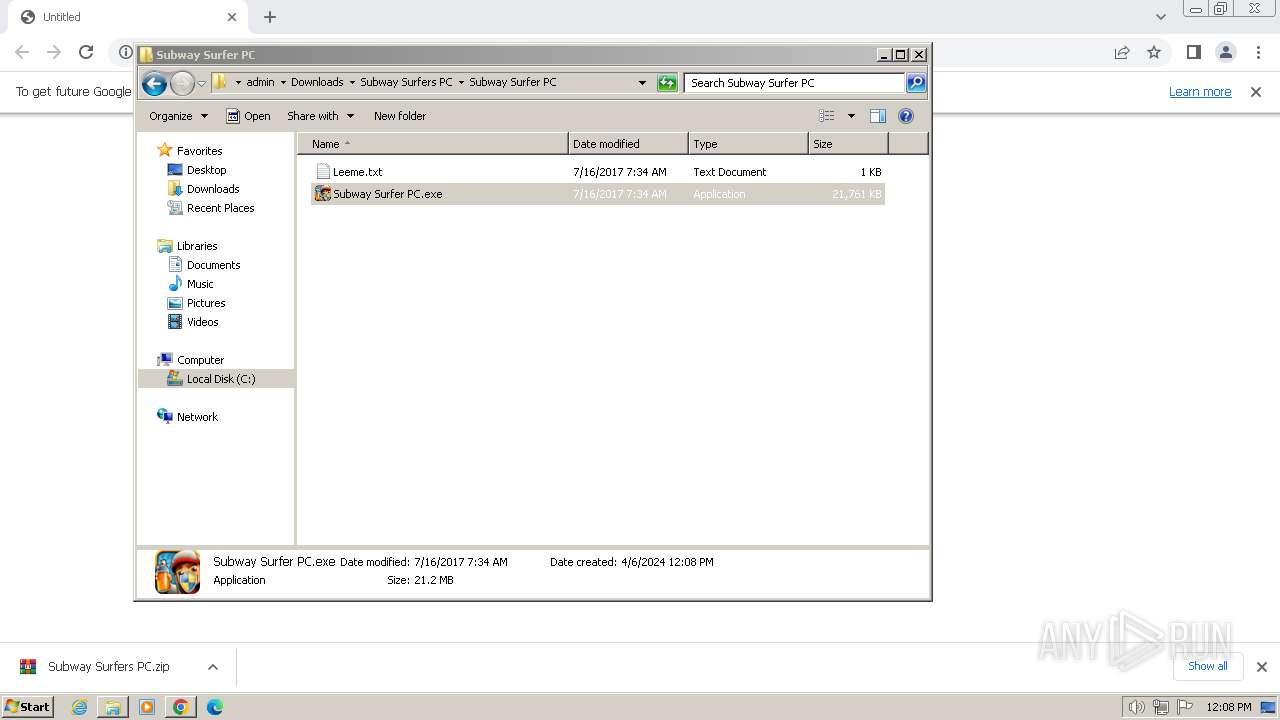The image size is (1280, 720).
Task: Launch Windows Media Player from taskbar
Action: coord(147,707)
